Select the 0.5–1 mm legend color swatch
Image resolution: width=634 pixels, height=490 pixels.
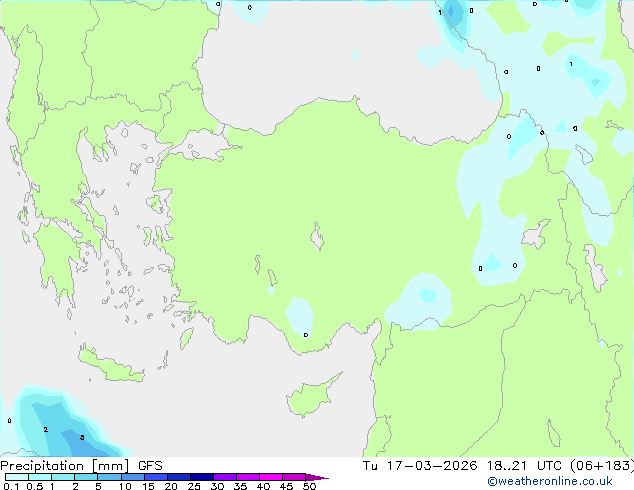[40, 477]
